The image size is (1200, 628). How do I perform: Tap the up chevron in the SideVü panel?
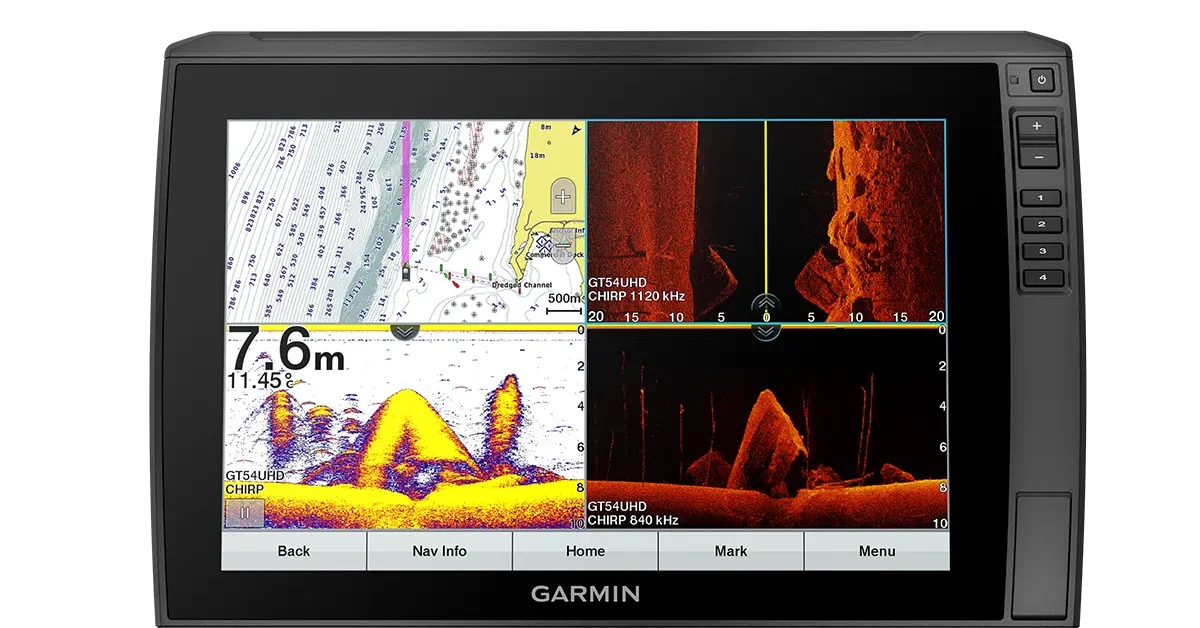coord(766,301)
